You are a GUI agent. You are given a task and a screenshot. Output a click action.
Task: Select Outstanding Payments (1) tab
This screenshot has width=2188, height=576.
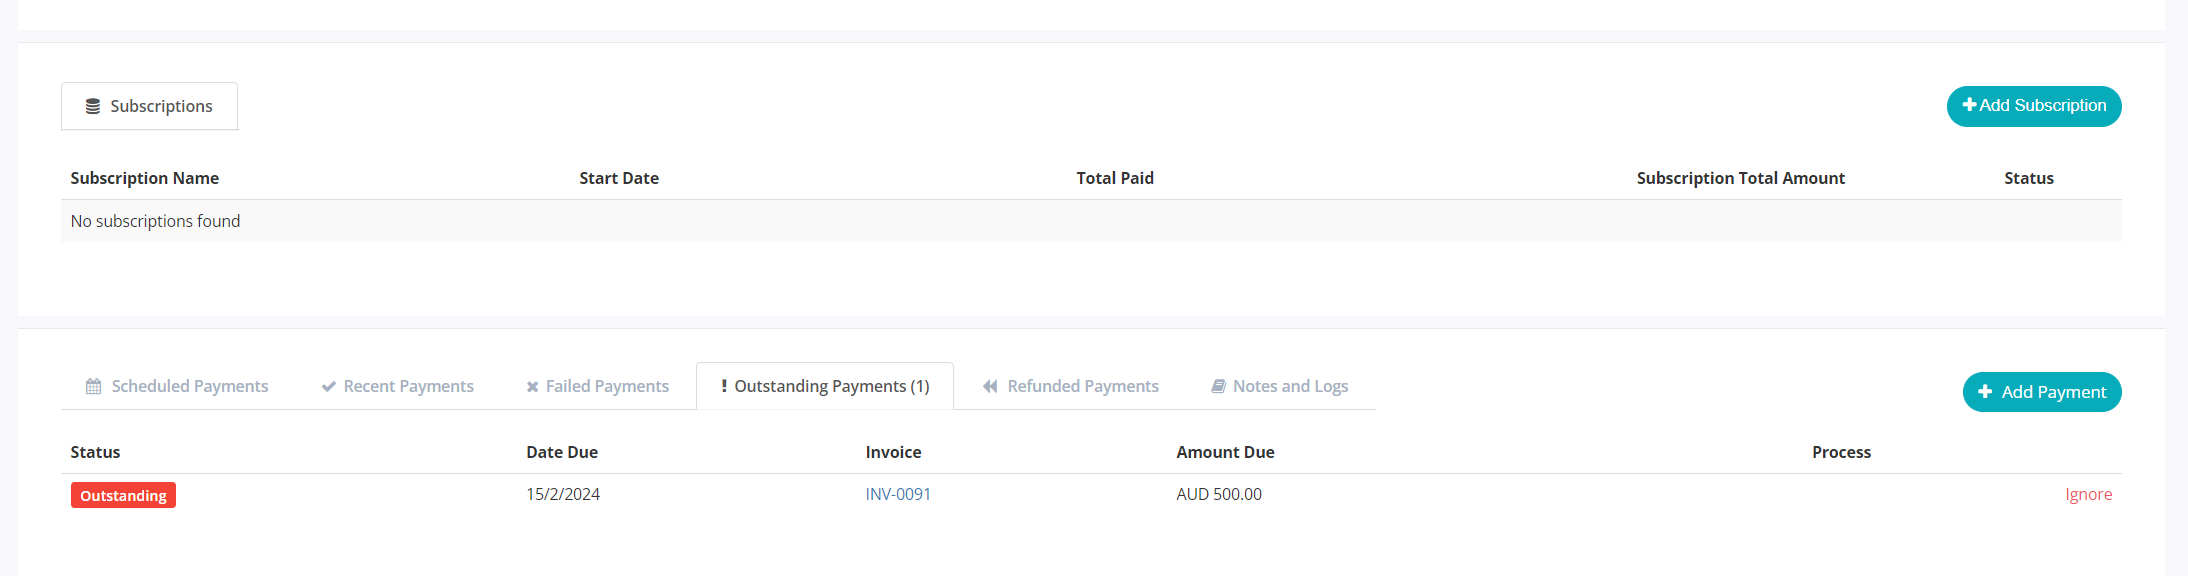tap(825, 386)
